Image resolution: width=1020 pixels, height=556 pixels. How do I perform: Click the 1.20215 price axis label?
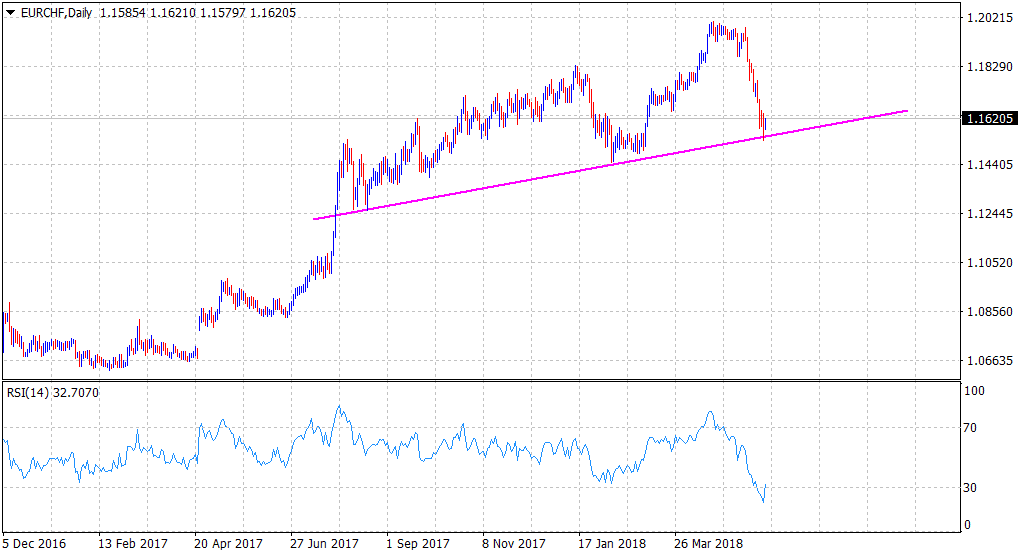point(989,18)
